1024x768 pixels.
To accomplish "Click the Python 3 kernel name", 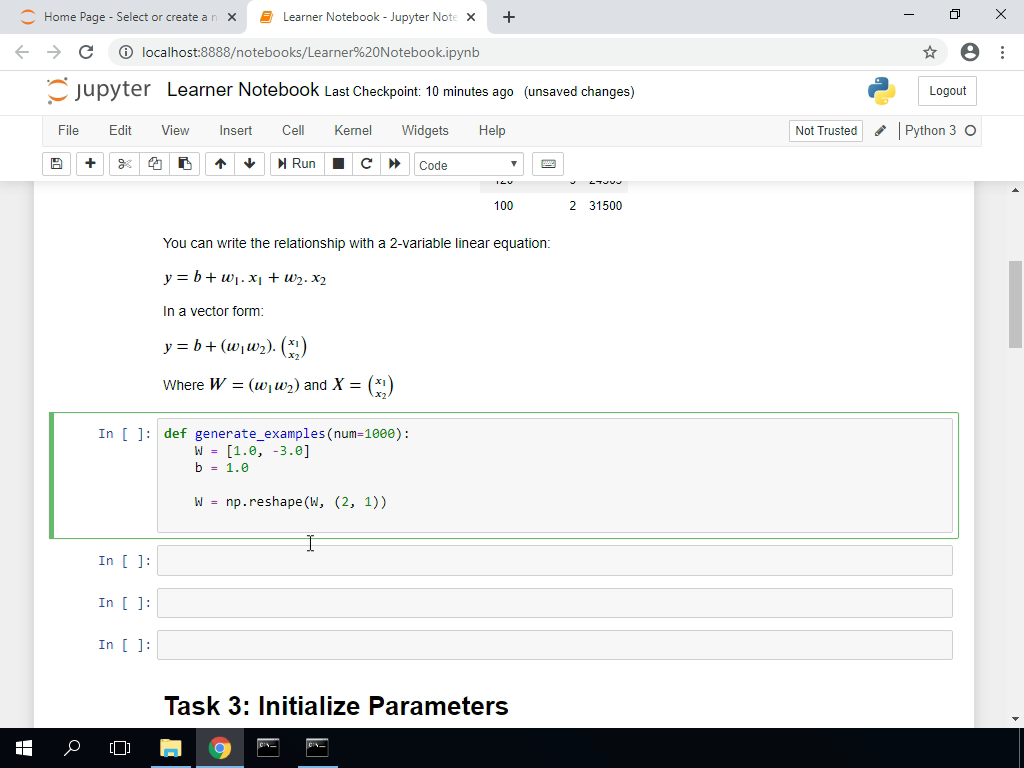I will click(930, 131).
